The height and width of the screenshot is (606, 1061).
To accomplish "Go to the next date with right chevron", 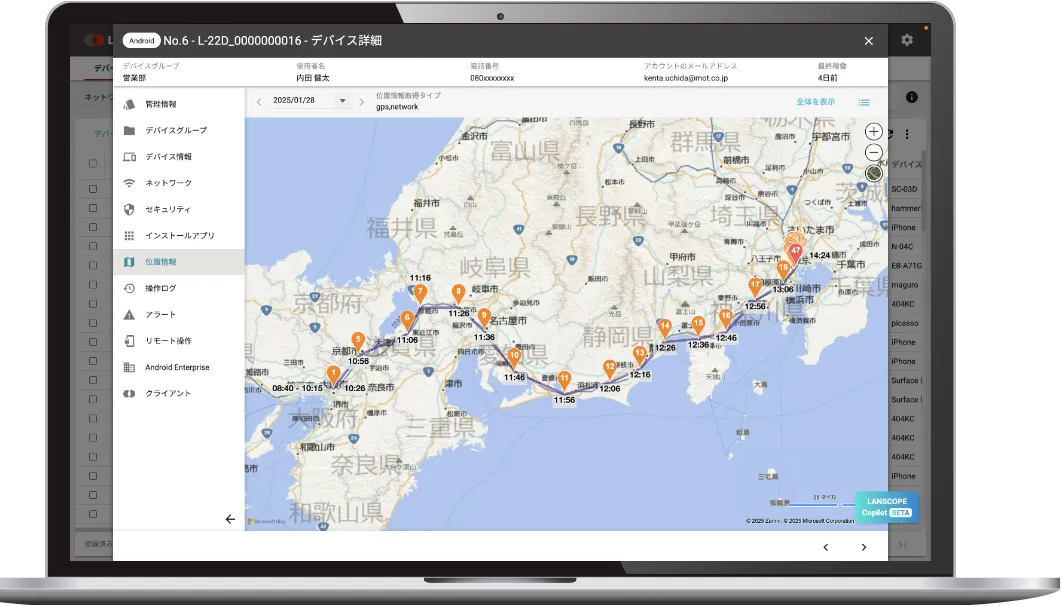I will pyautogui.click(x=362, y=101).
